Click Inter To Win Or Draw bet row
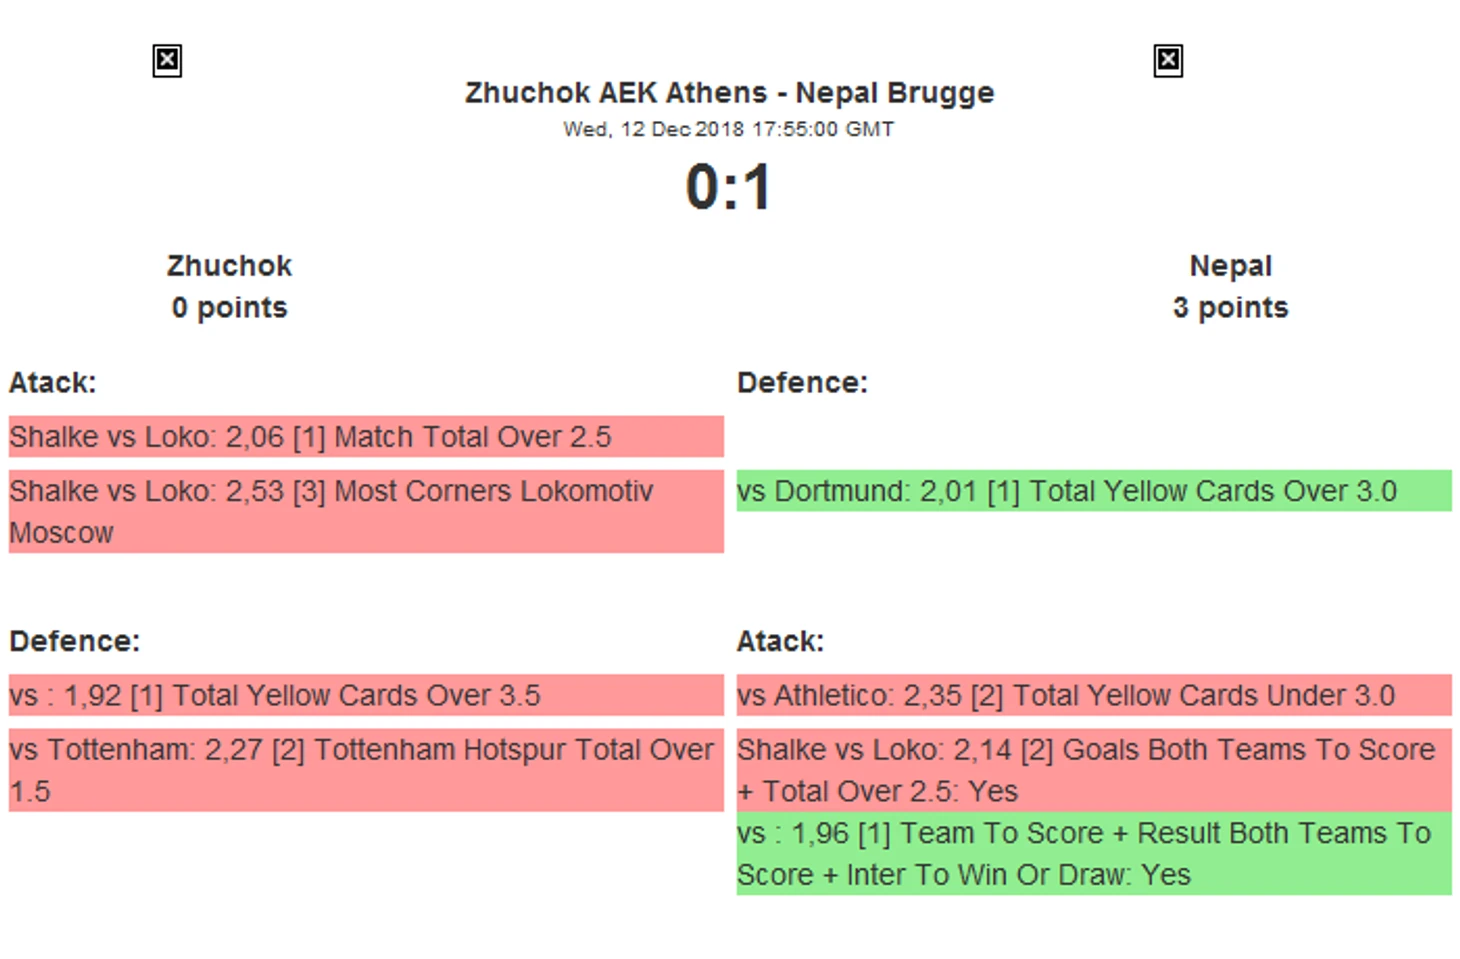The width and height of the screenshot is (1460, 959). click(x=1094, y=854)
